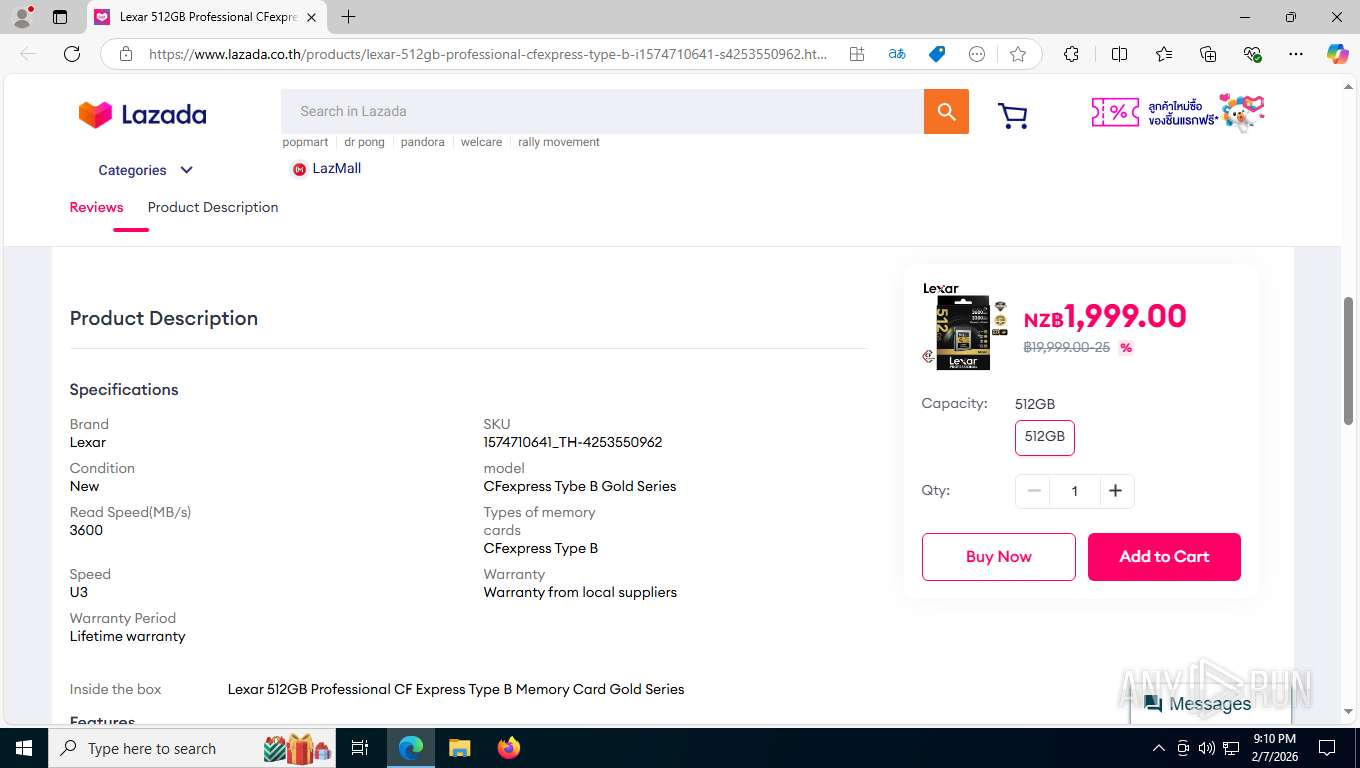Switch to the Reviews tab
The height and width of the screenshot is (768, 1360).
tap(96, 207)
